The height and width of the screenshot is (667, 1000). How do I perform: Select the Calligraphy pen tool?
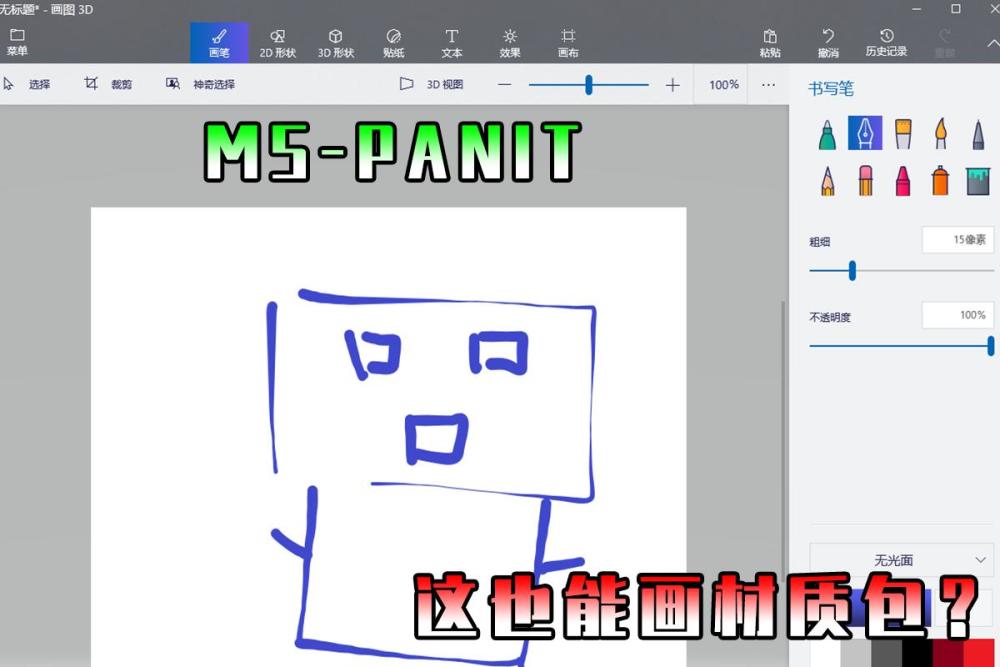coord(865,133)
